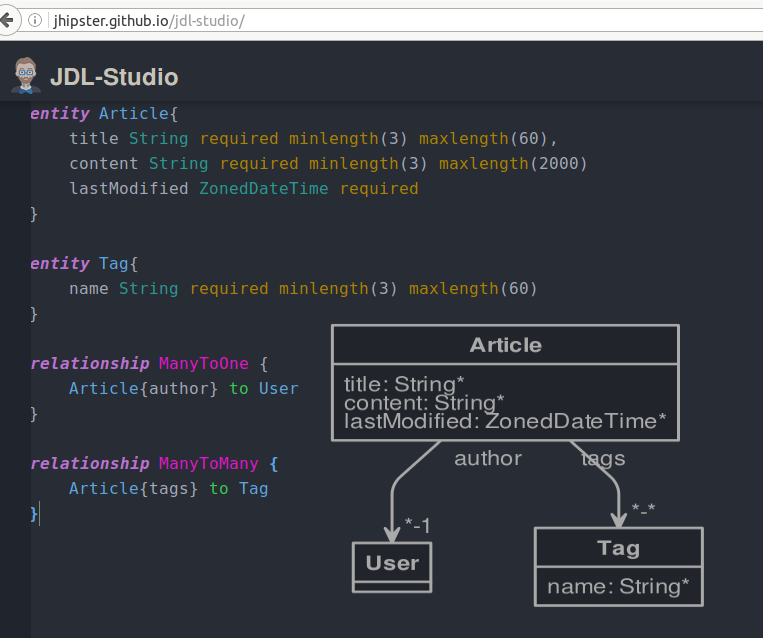
Task: Click the arrowhead pointing to User
Action: click(x=393, y=531)
